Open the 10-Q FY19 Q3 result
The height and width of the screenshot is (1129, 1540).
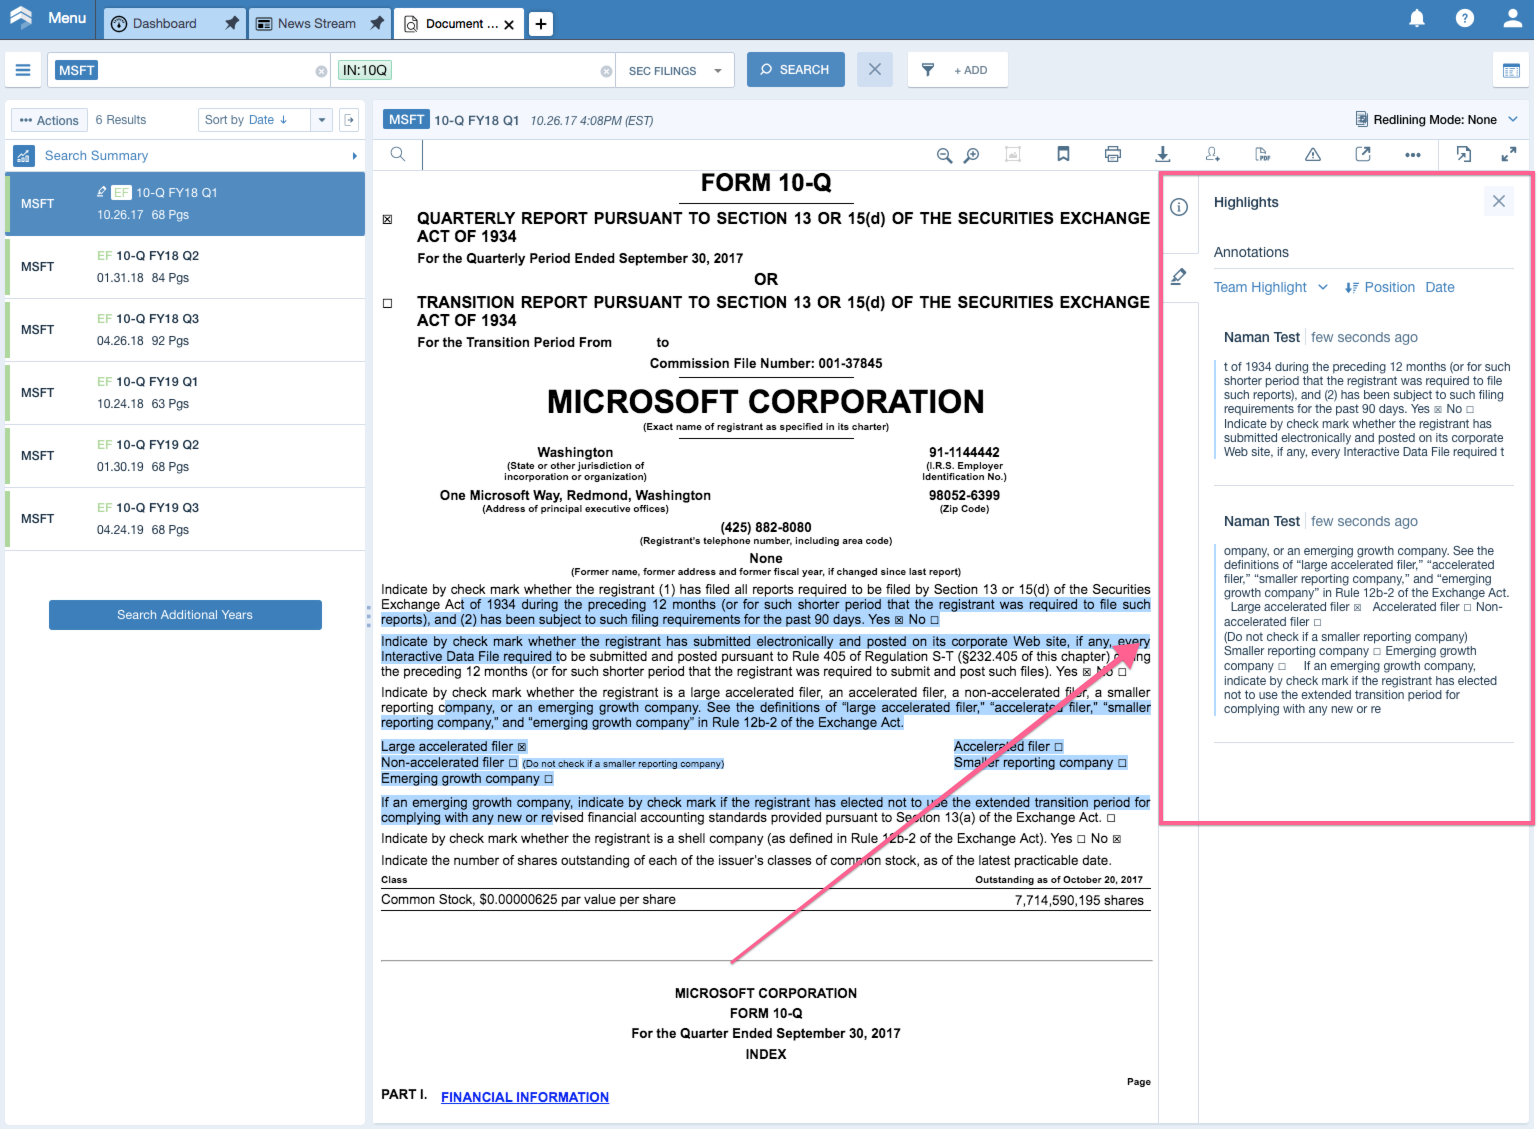186,519
